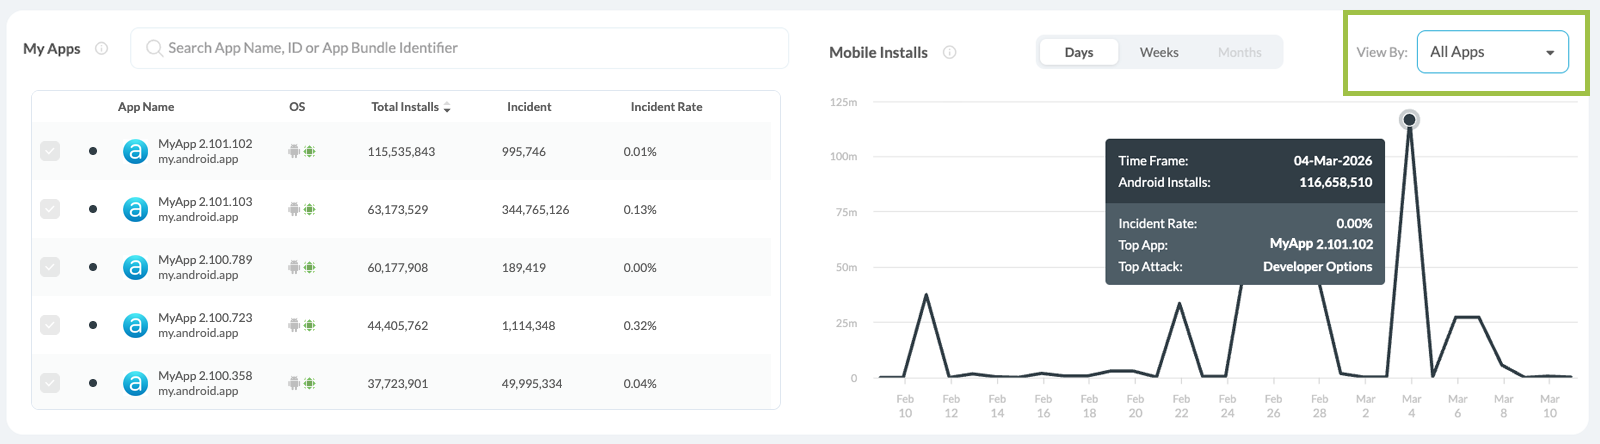
Task: Click MyApp 2.101.102 app logo icon
Action: coord(135,152)
